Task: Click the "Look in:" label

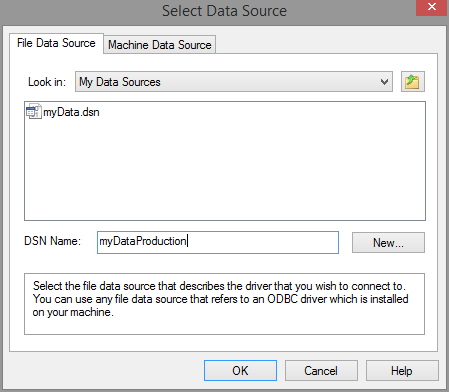Action: (x=47, y=82)
